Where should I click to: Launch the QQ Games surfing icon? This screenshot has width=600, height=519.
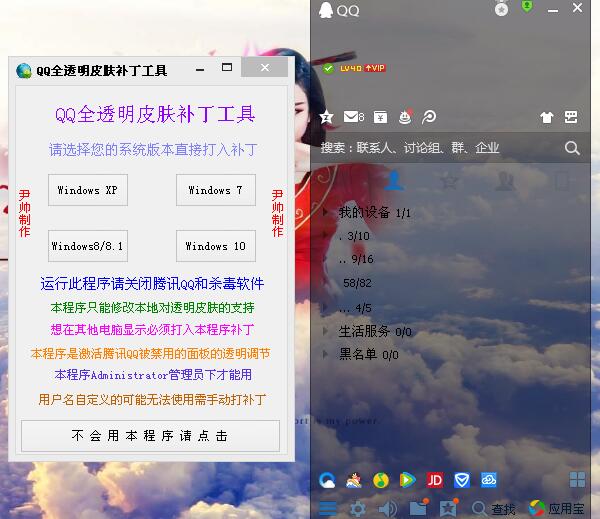(354, 480)
